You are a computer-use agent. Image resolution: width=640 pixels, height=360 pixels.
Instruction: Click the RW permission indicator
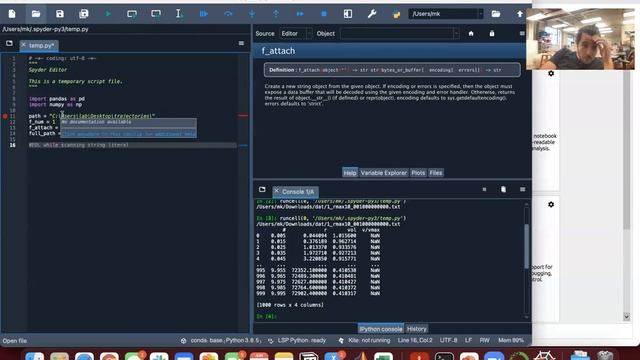click(x=484, y=340)
